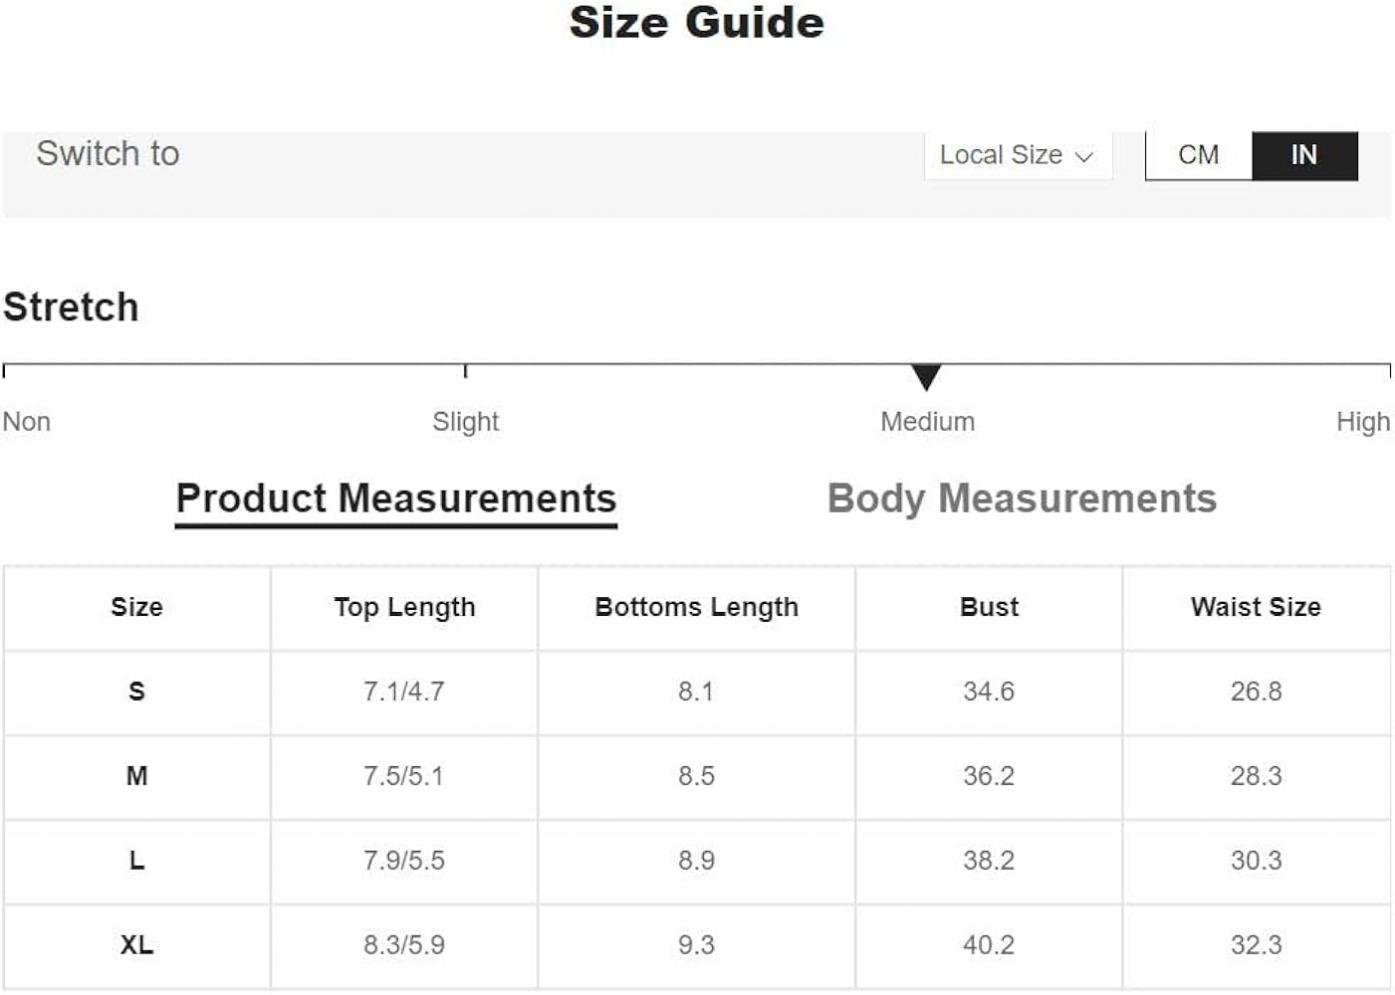The width and height of the screenshot is (1395, 995).
Task: Select the XL size row label
Action: tap(137, 945)
